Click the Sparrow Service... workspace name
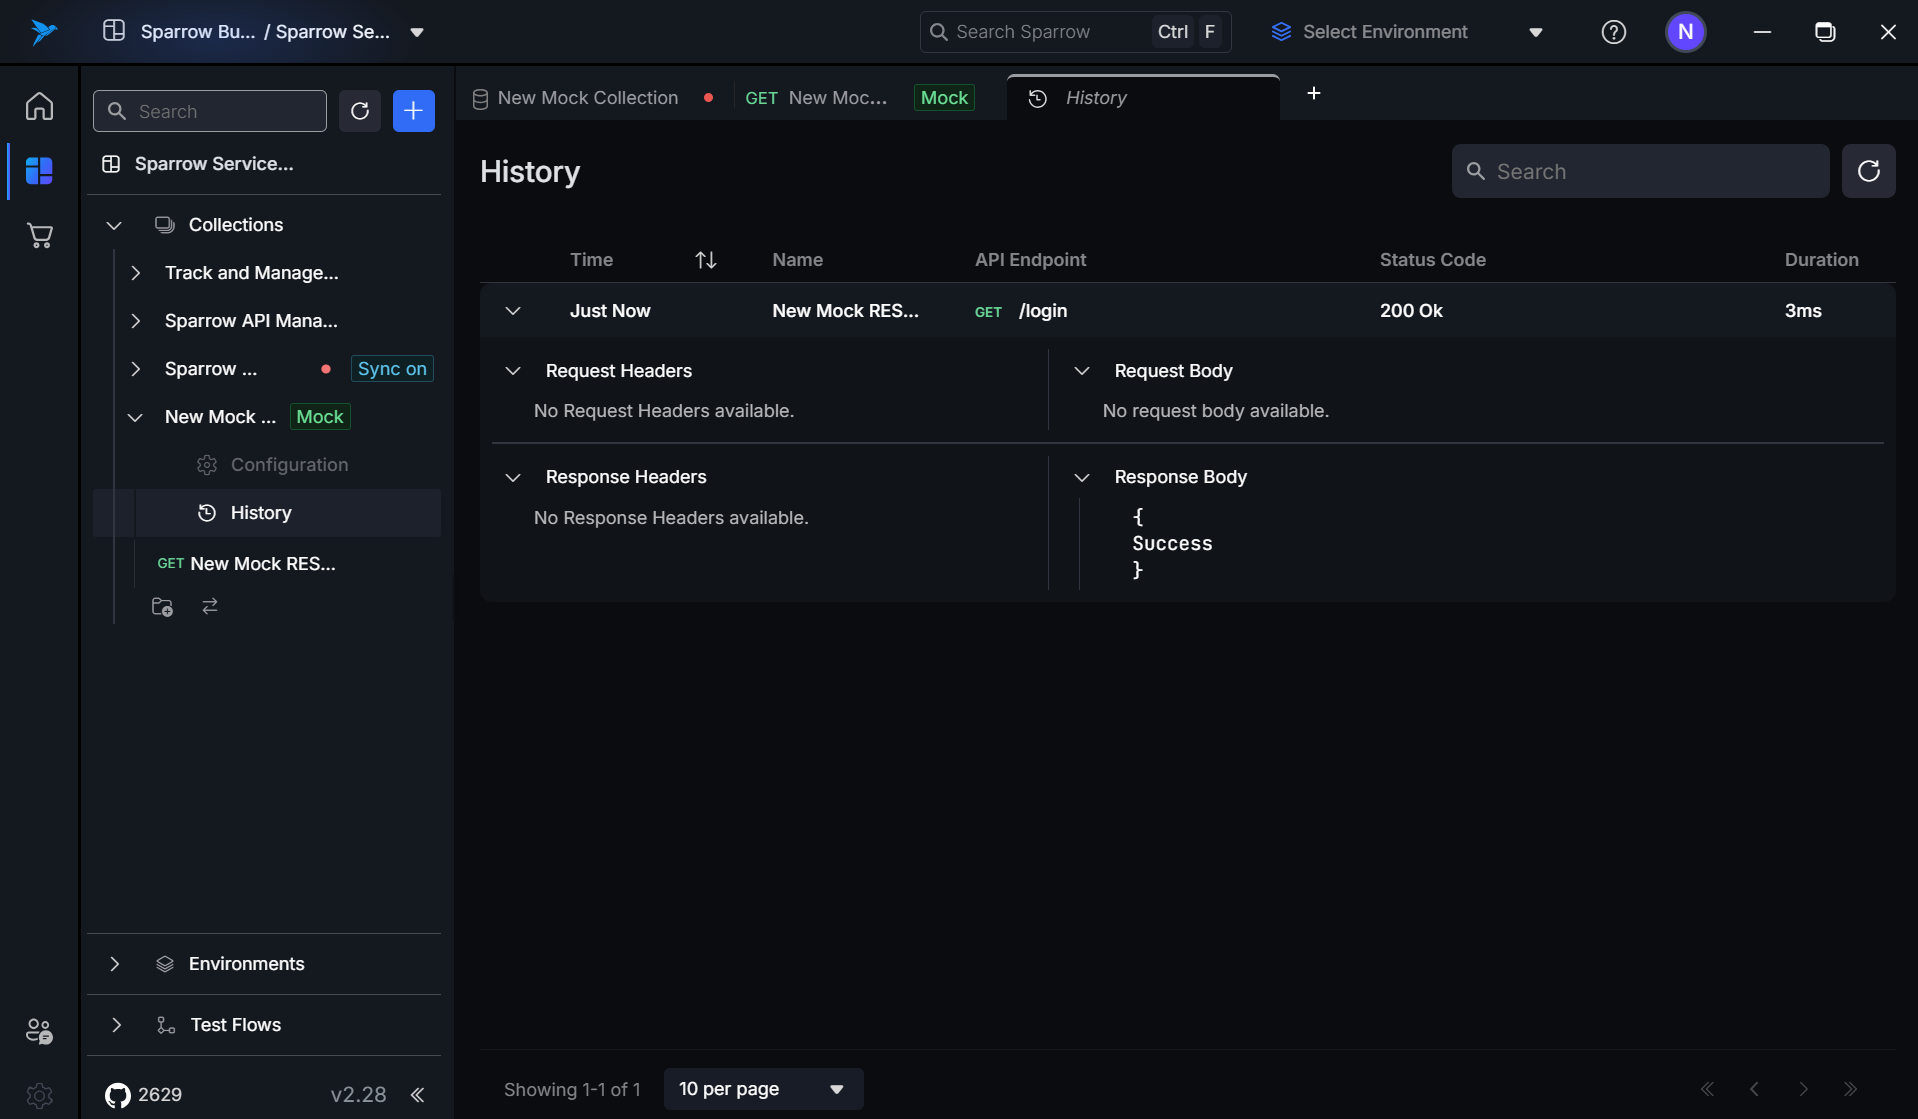The width and height of the screenshot is (1918, 1119). point(214,164)
